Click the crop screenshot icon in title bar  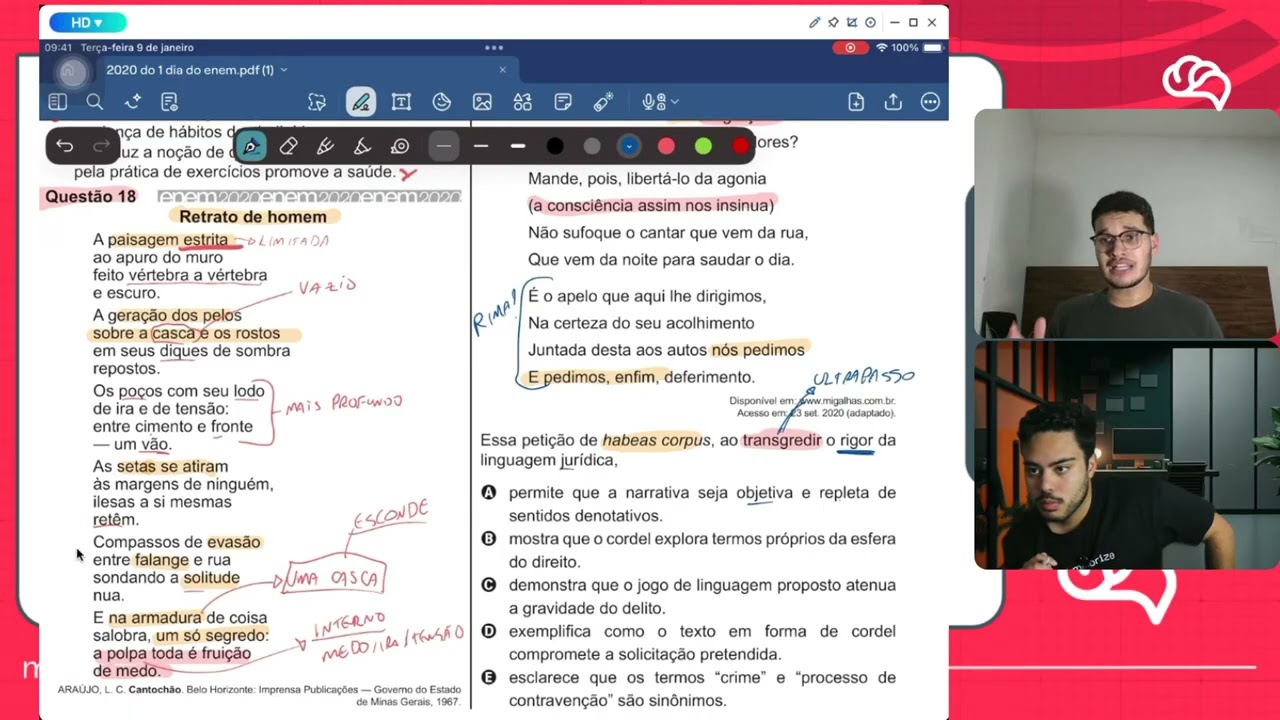[852, 22]
